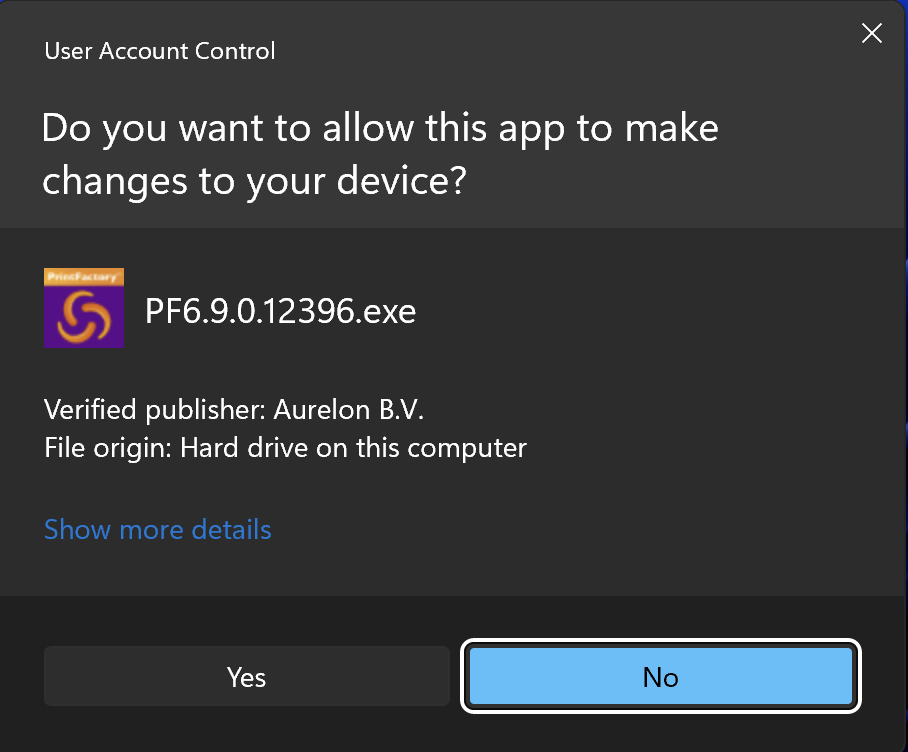Select the PF6.9.0.12396.exe file name
The image size is (908, 752).
280,312
